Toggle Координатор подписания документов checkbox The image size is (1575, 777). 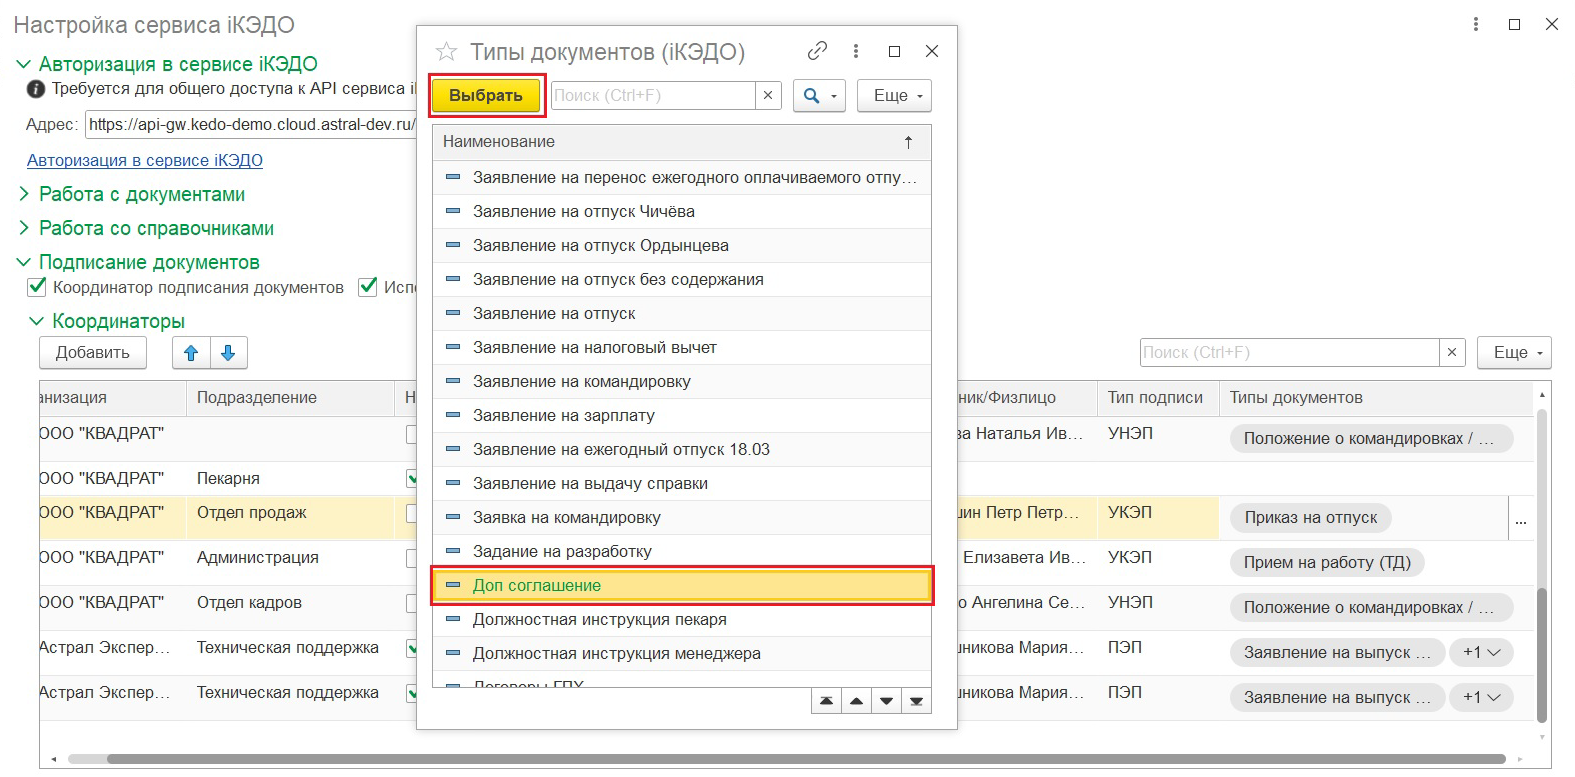tap(37, 288)
